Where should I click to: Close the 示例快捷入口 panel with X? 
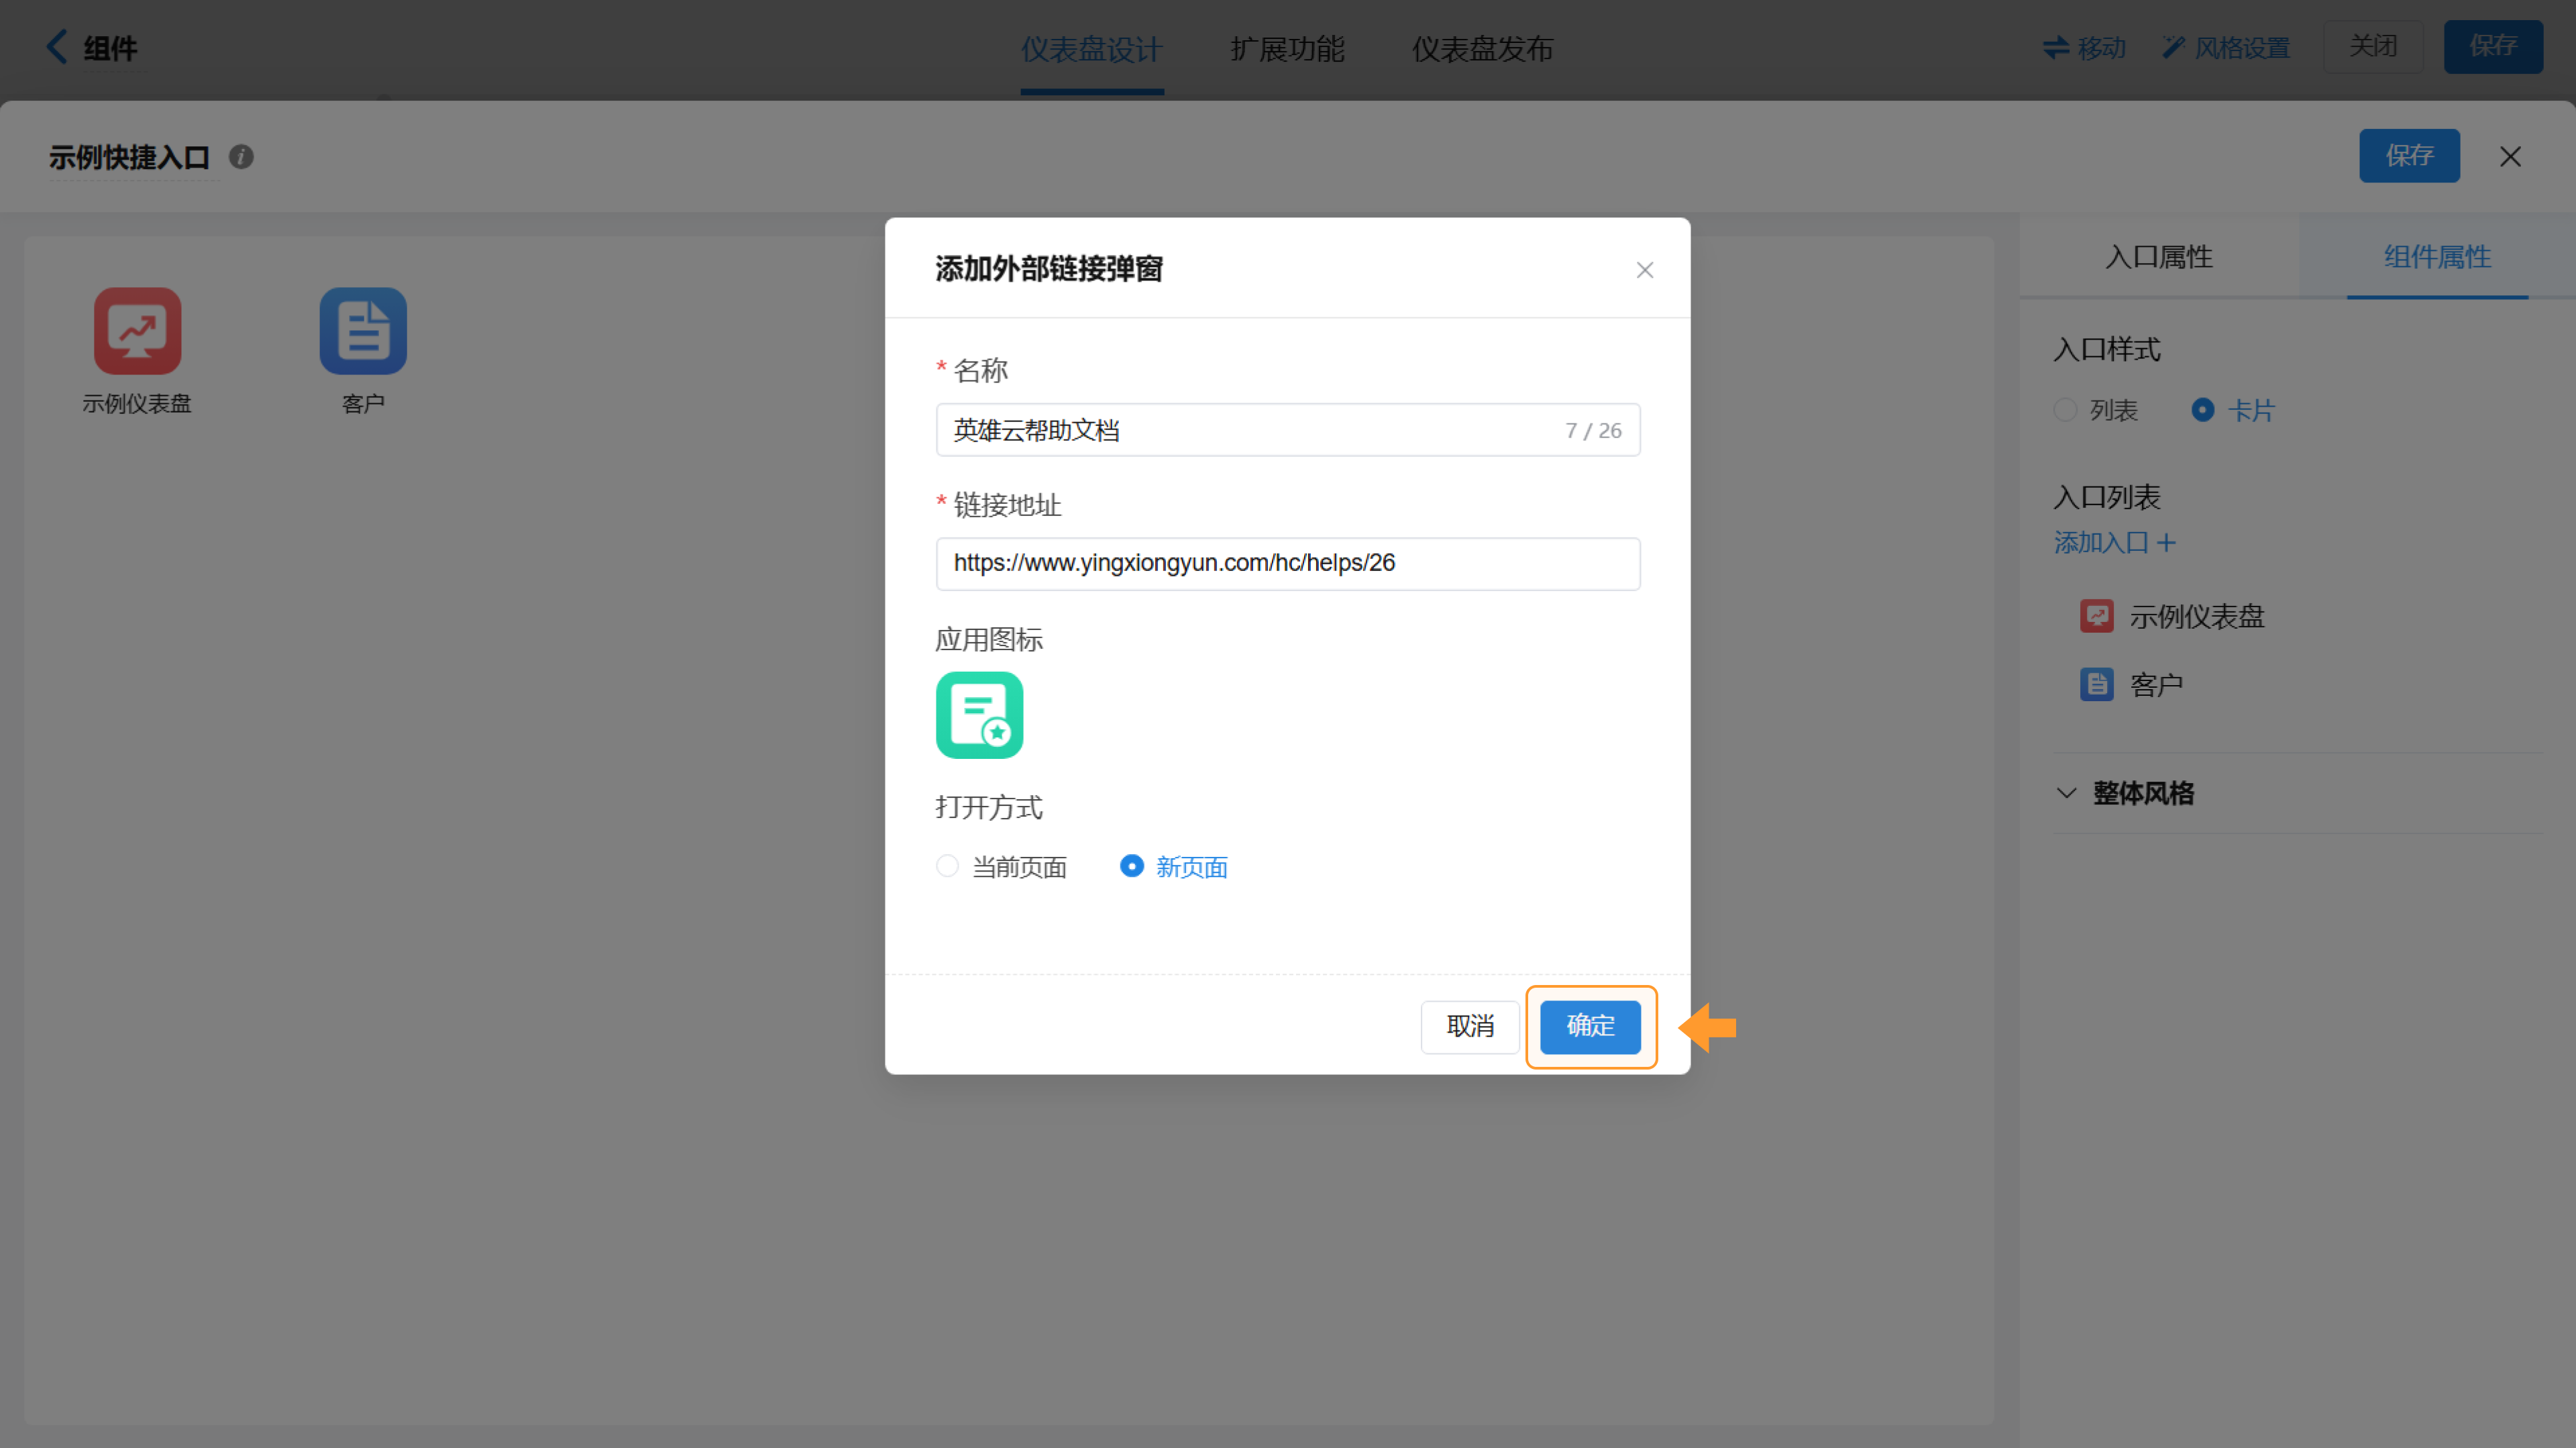pyautogui.click(x=2510, y=157)
